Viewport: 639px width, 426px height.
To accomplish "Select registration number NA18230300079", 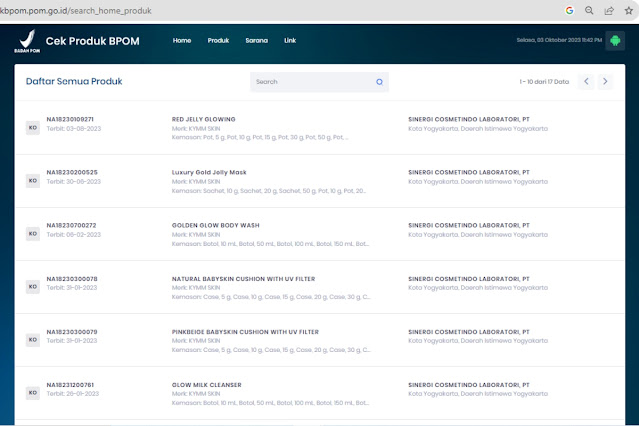I will coord(72,332).
